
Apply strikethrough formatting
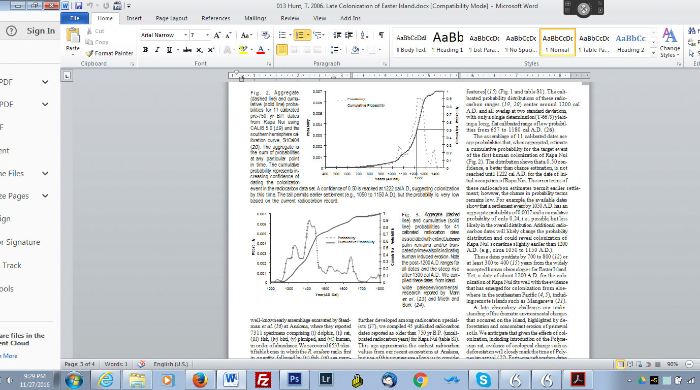coord(187,50)
